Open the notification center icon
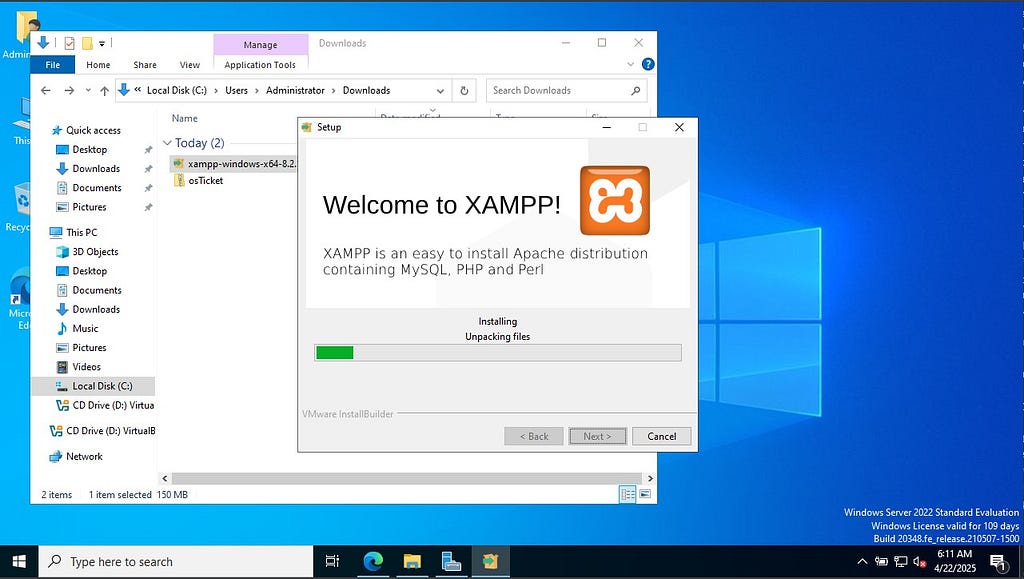1024x579 pixels. [x=998, y=562]
